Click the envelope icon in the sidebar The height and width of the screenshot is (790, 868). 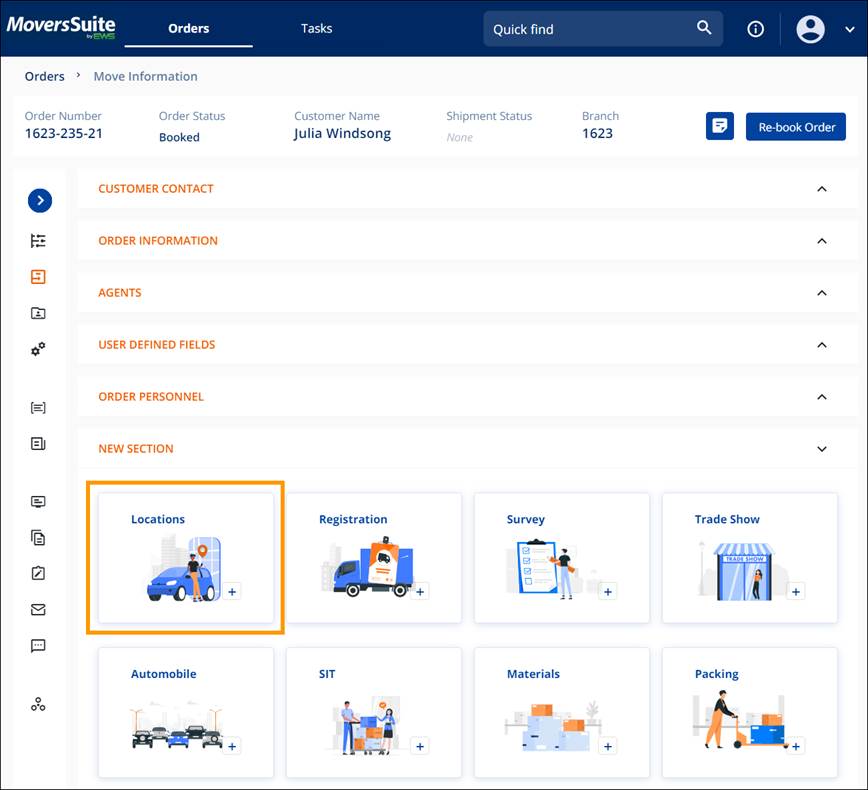click(37, 609)
